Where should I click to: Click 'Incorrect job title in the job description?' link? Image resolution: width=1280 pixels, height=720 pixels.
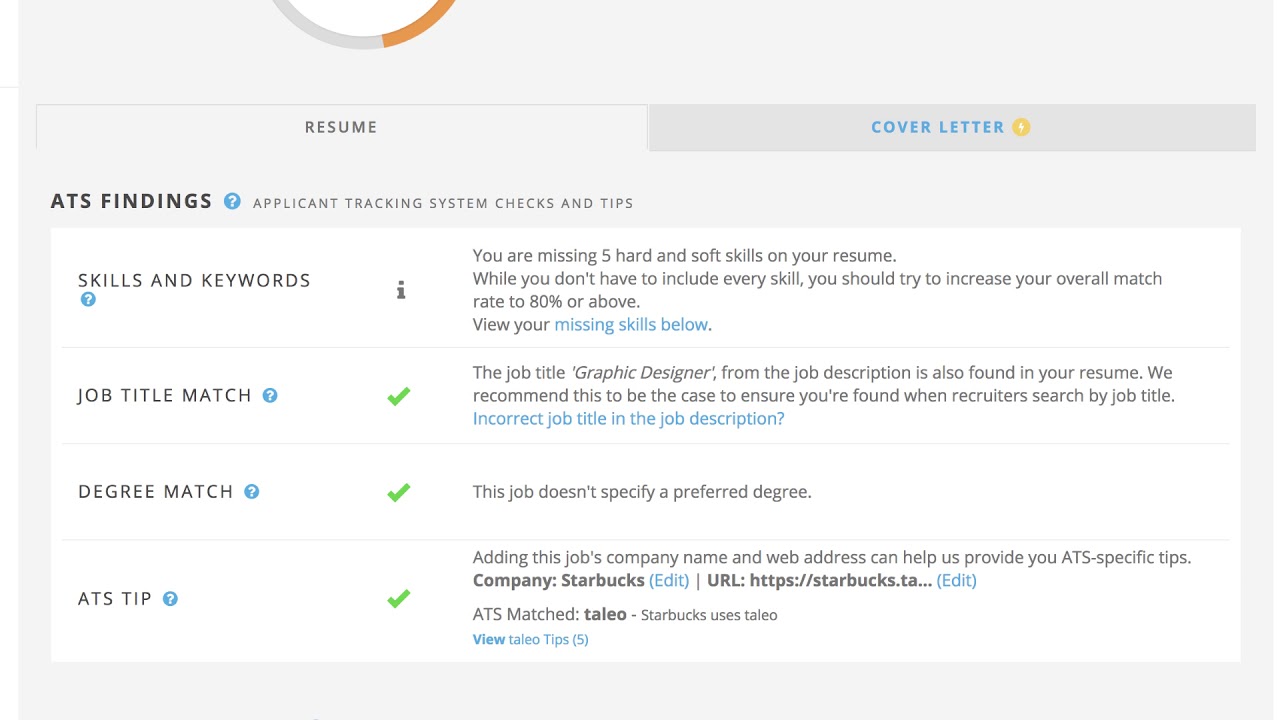pyautogui.click(x=628, y=418)
